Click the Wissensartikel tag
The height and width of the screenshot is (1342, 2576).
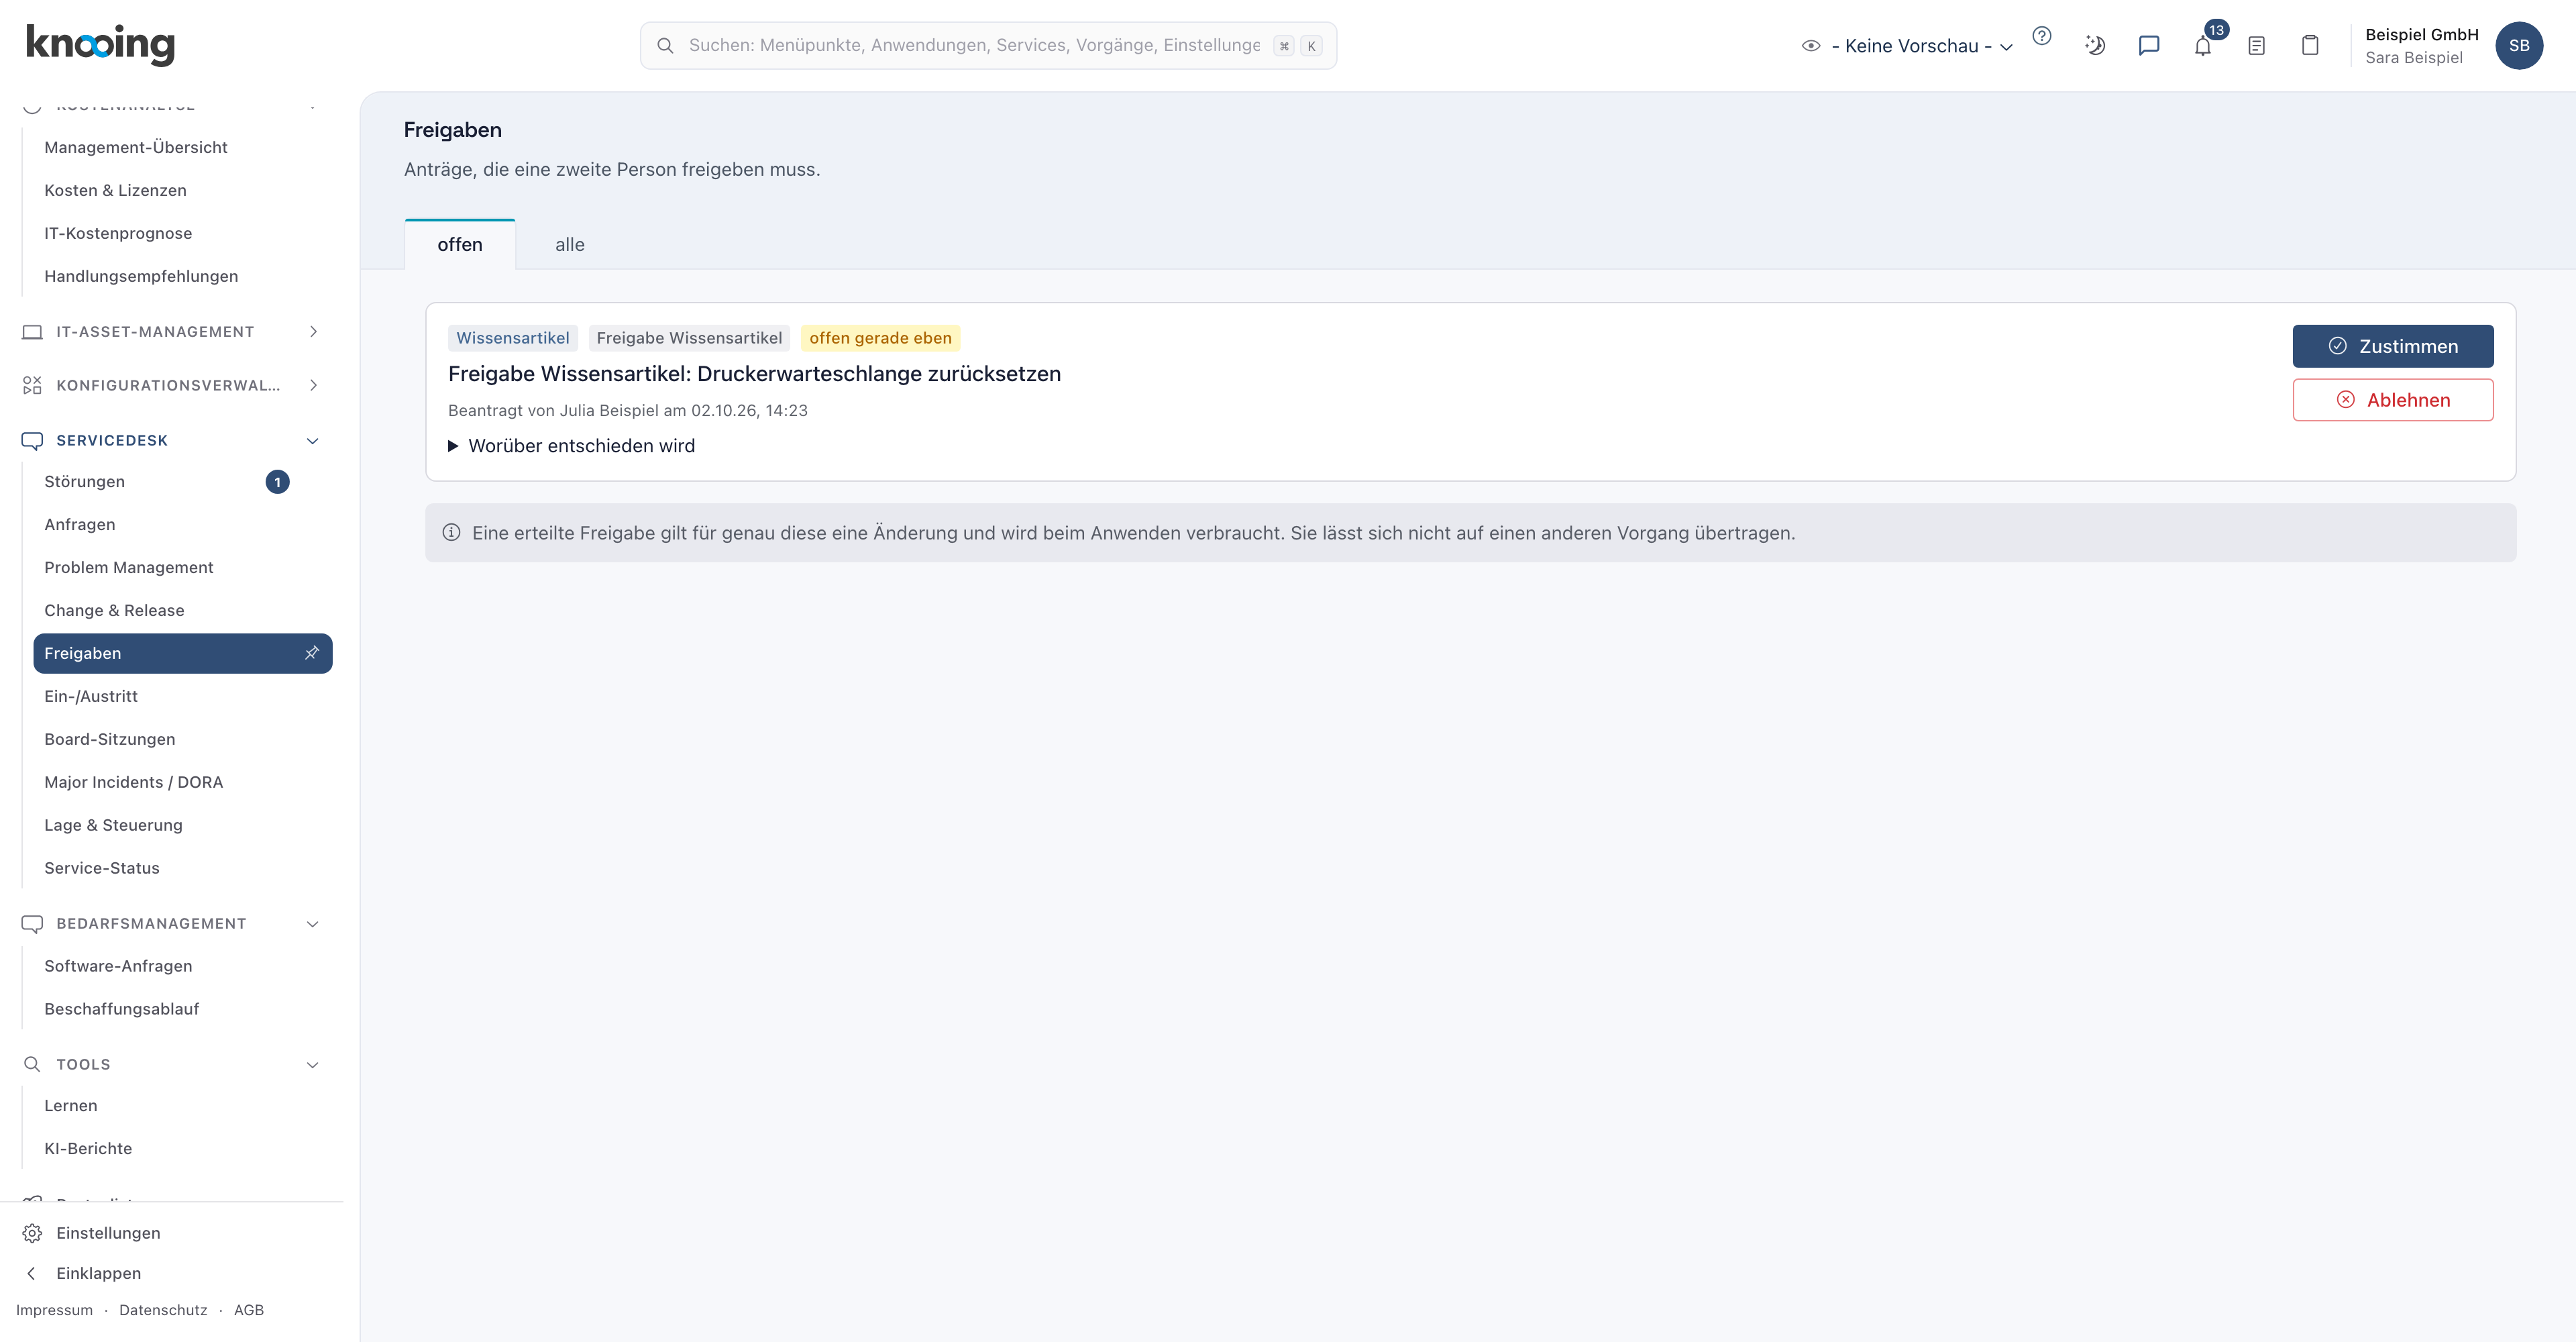point(513,338)
